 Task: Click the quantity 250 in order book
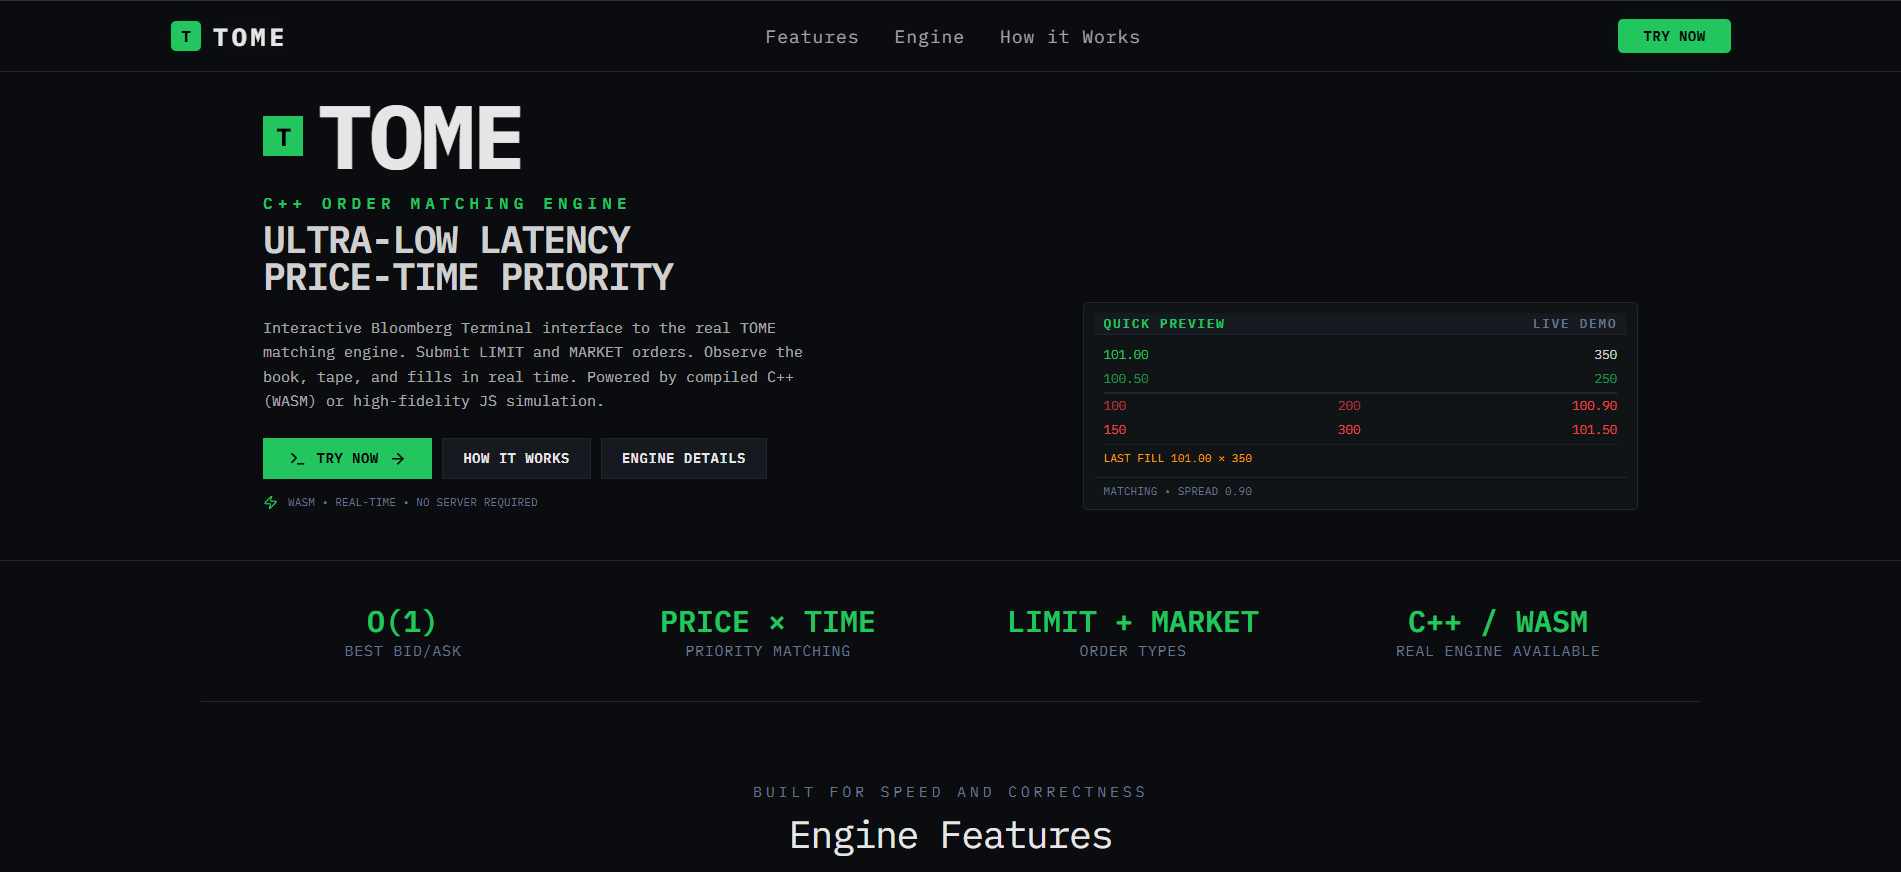1605,379
